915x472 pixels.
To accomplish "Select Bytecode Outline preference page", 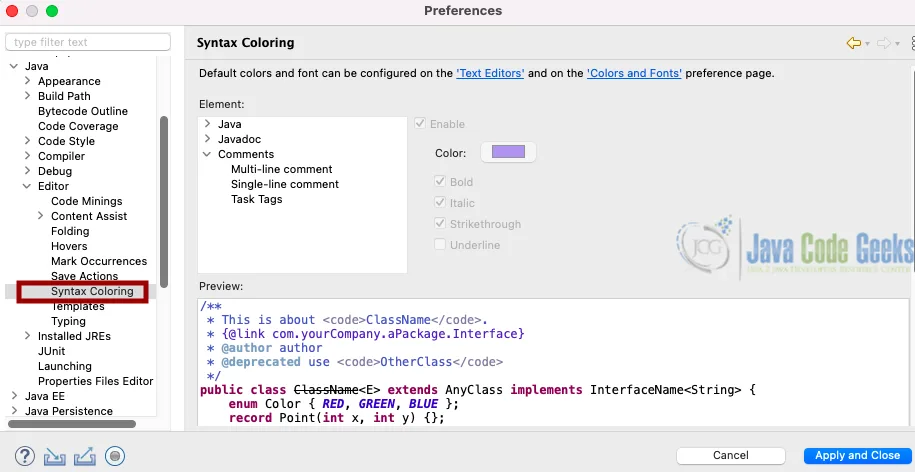I will tap(83, 111).
